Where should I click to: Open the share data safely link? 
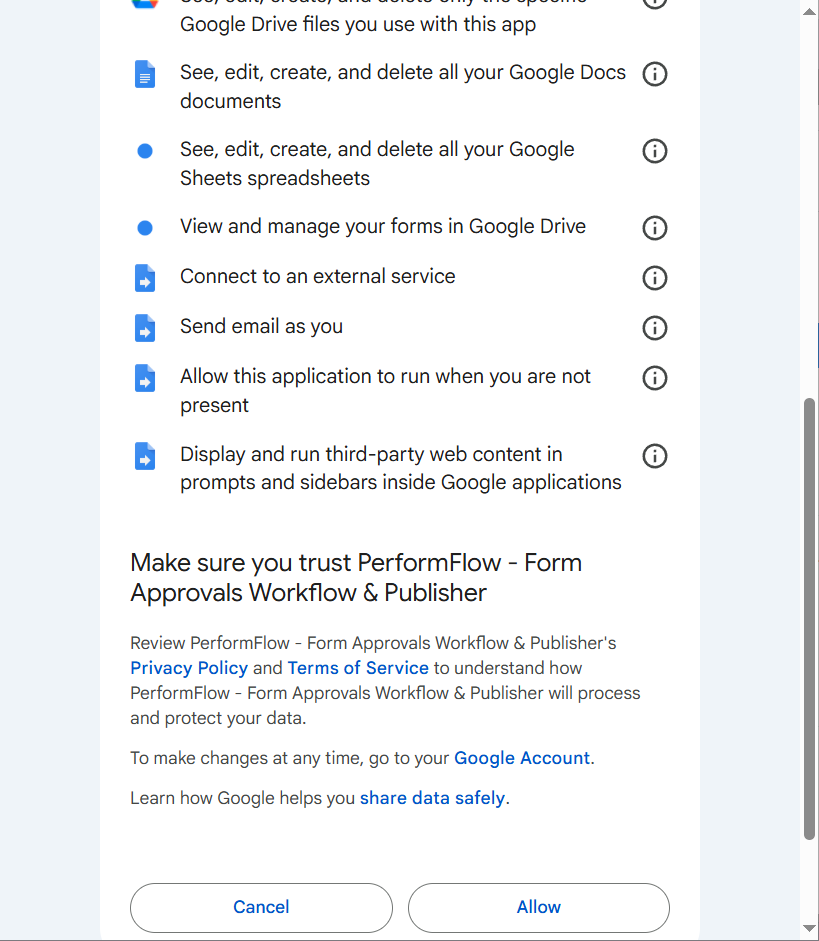432,798
